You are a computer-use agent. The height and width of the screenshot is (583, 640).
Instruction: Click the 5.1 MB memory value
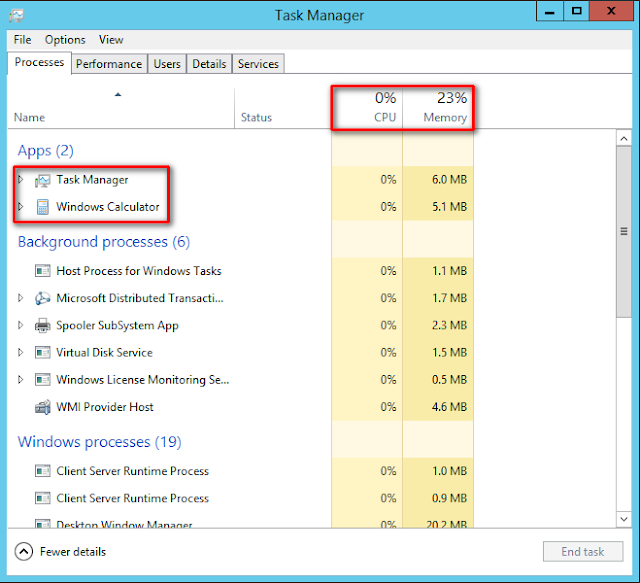(449, 207)
